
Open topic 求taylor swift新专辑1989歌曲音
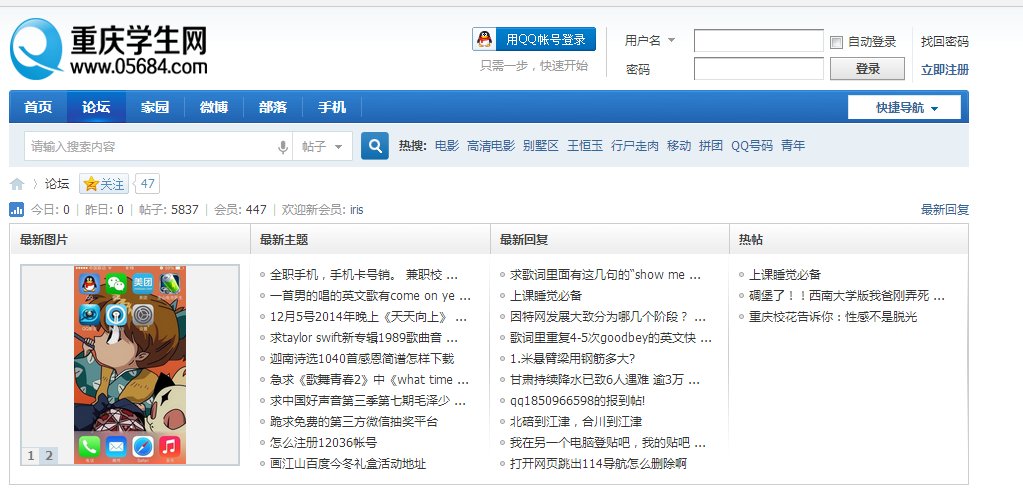coord(363,338)
